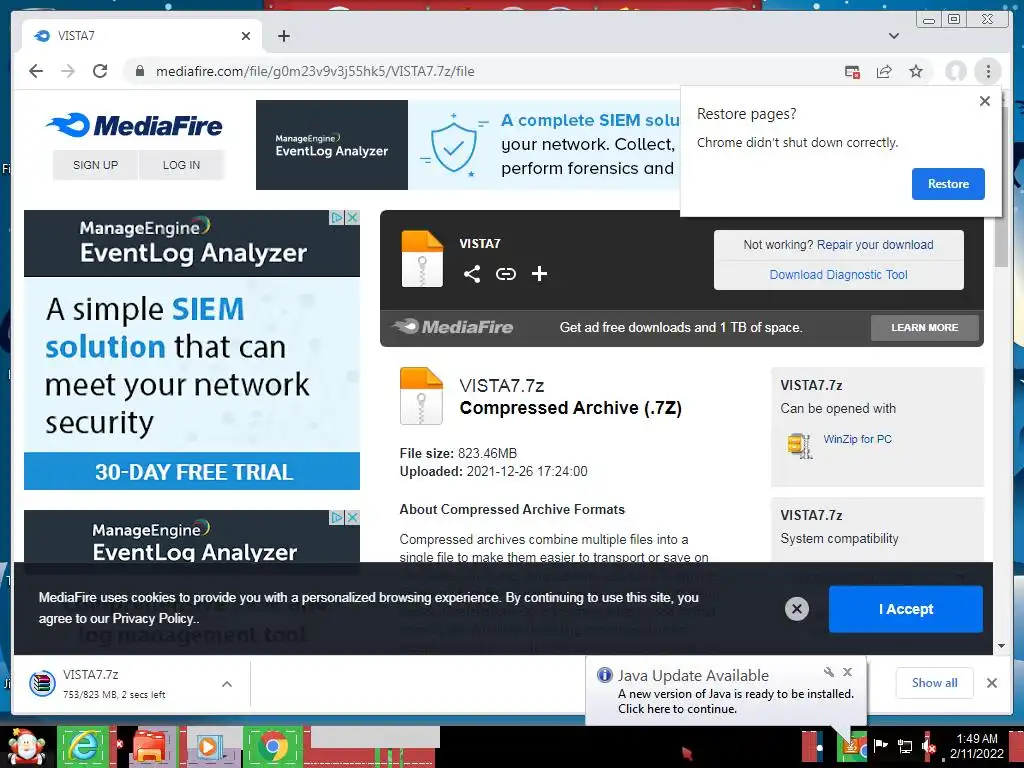Accept cookies with I Accept
Viewport: 1024px width, 768px height.
pos(906,609)
